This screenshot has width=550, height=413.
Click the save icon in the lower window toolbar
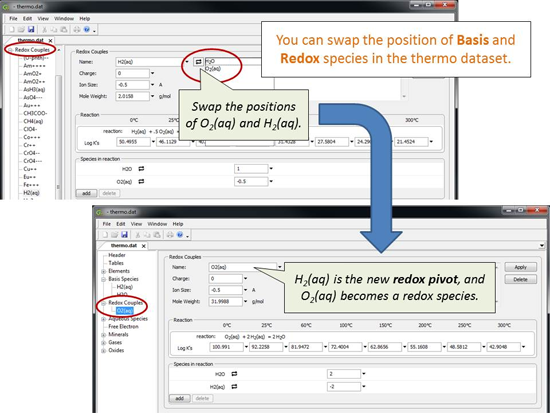124,235
